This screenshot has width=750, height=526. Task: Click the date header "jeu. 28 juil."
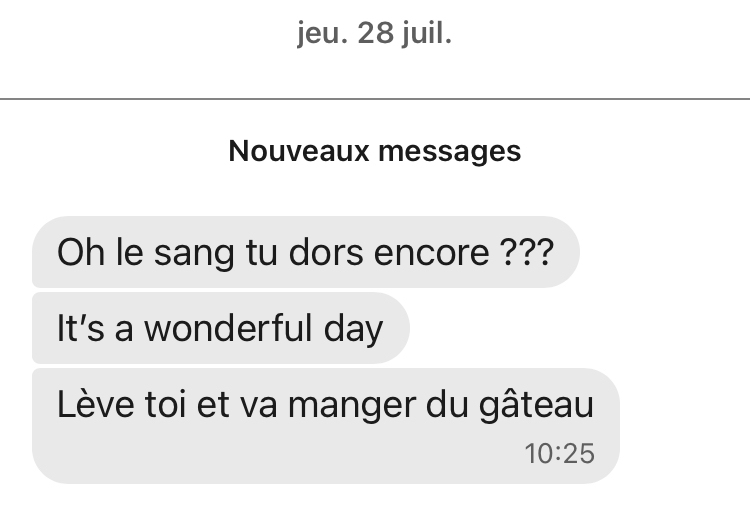pyautogui.click(x=374, y=35)
